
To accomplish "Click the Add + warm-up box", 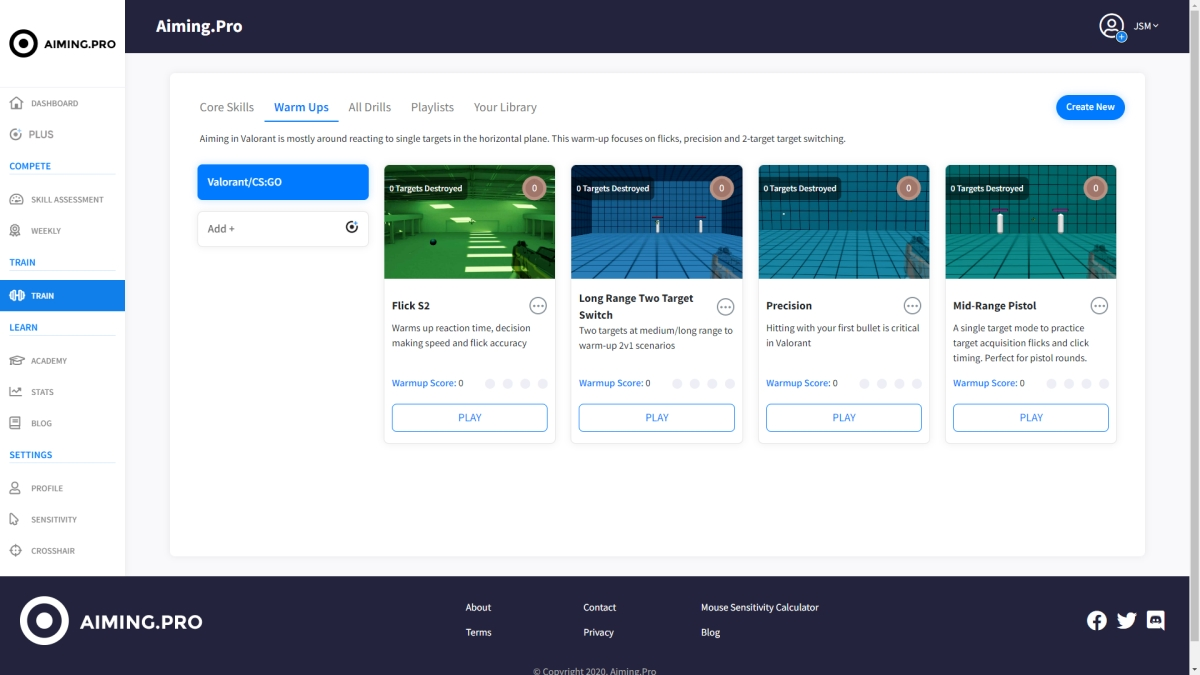I will (283, 228).
